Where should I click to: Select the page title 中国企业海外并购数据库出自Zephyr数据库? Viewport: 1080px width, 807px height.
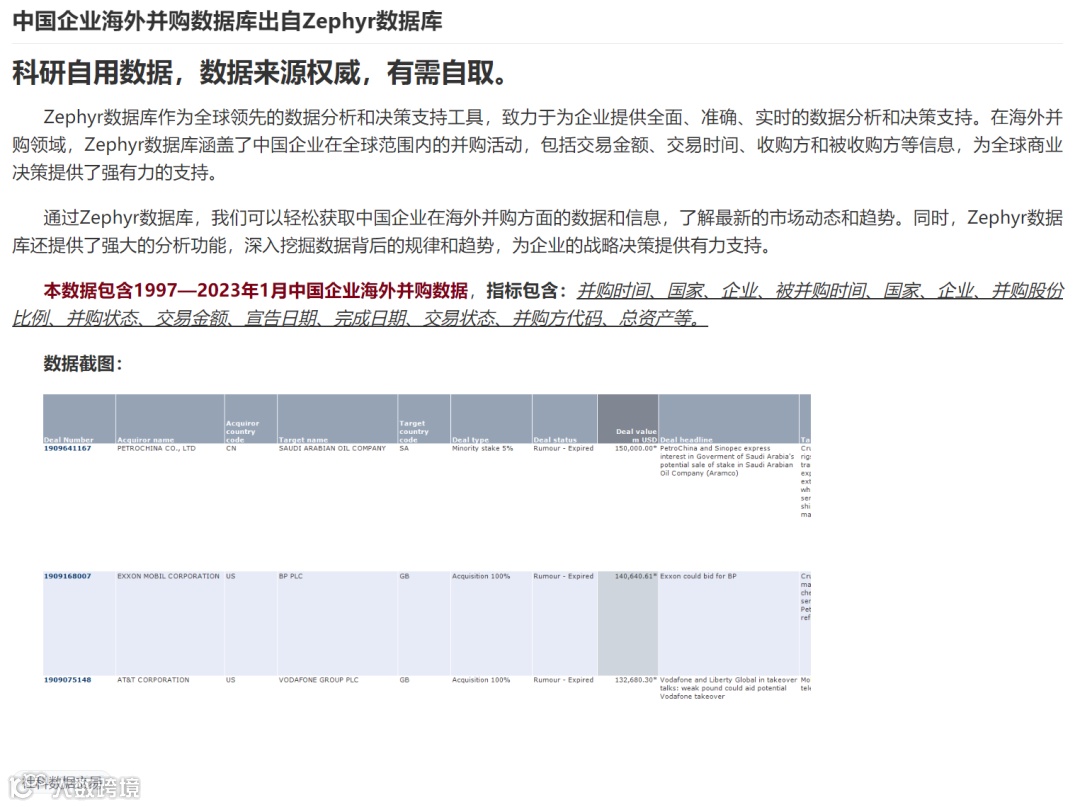click(227, 21)
